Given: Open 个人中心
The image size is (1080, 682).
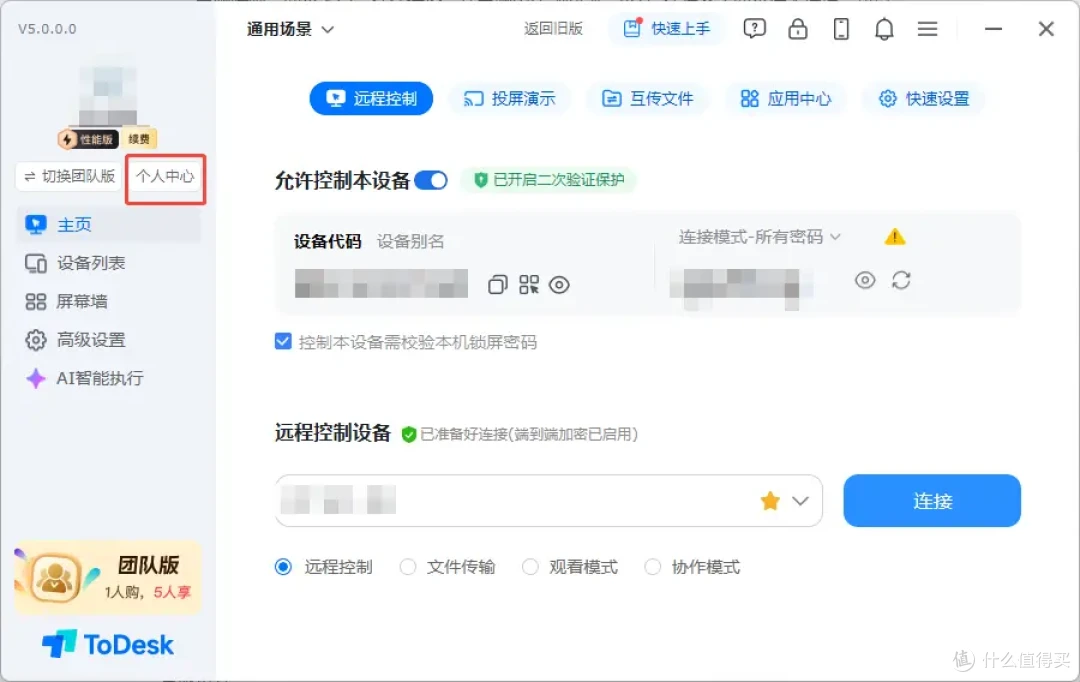Looking at the screenshot, I should click(x=165, y=176).
